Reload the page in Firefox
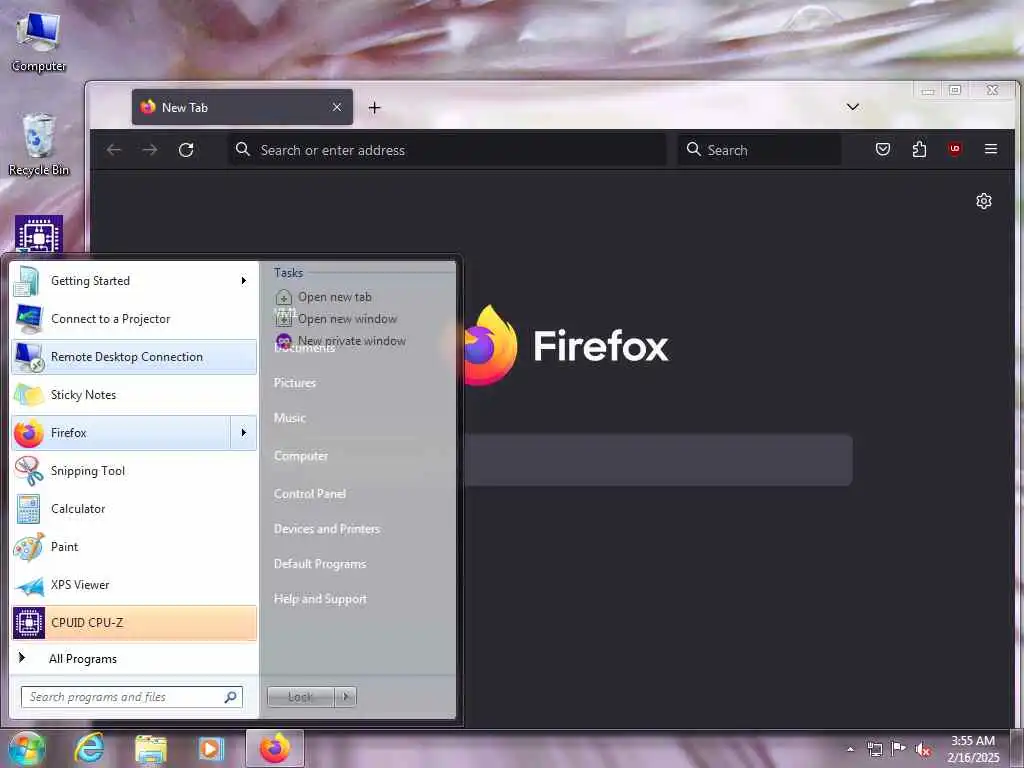The width and height of the screenshot is (1024, 768). (x=186, y=150)
